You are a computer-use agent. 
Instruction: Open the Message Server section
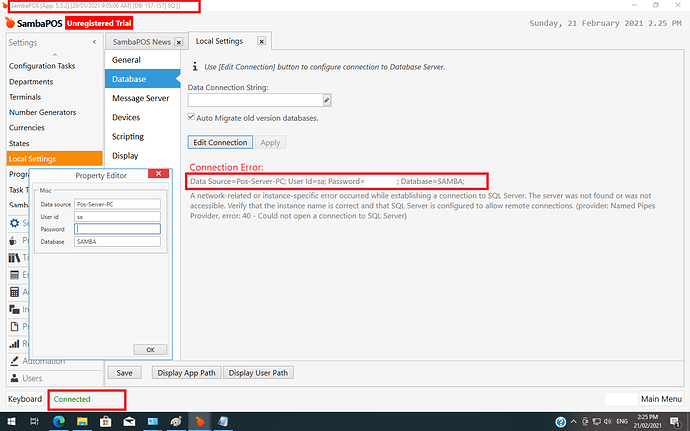pyautogui.click(x=143, y=98)
